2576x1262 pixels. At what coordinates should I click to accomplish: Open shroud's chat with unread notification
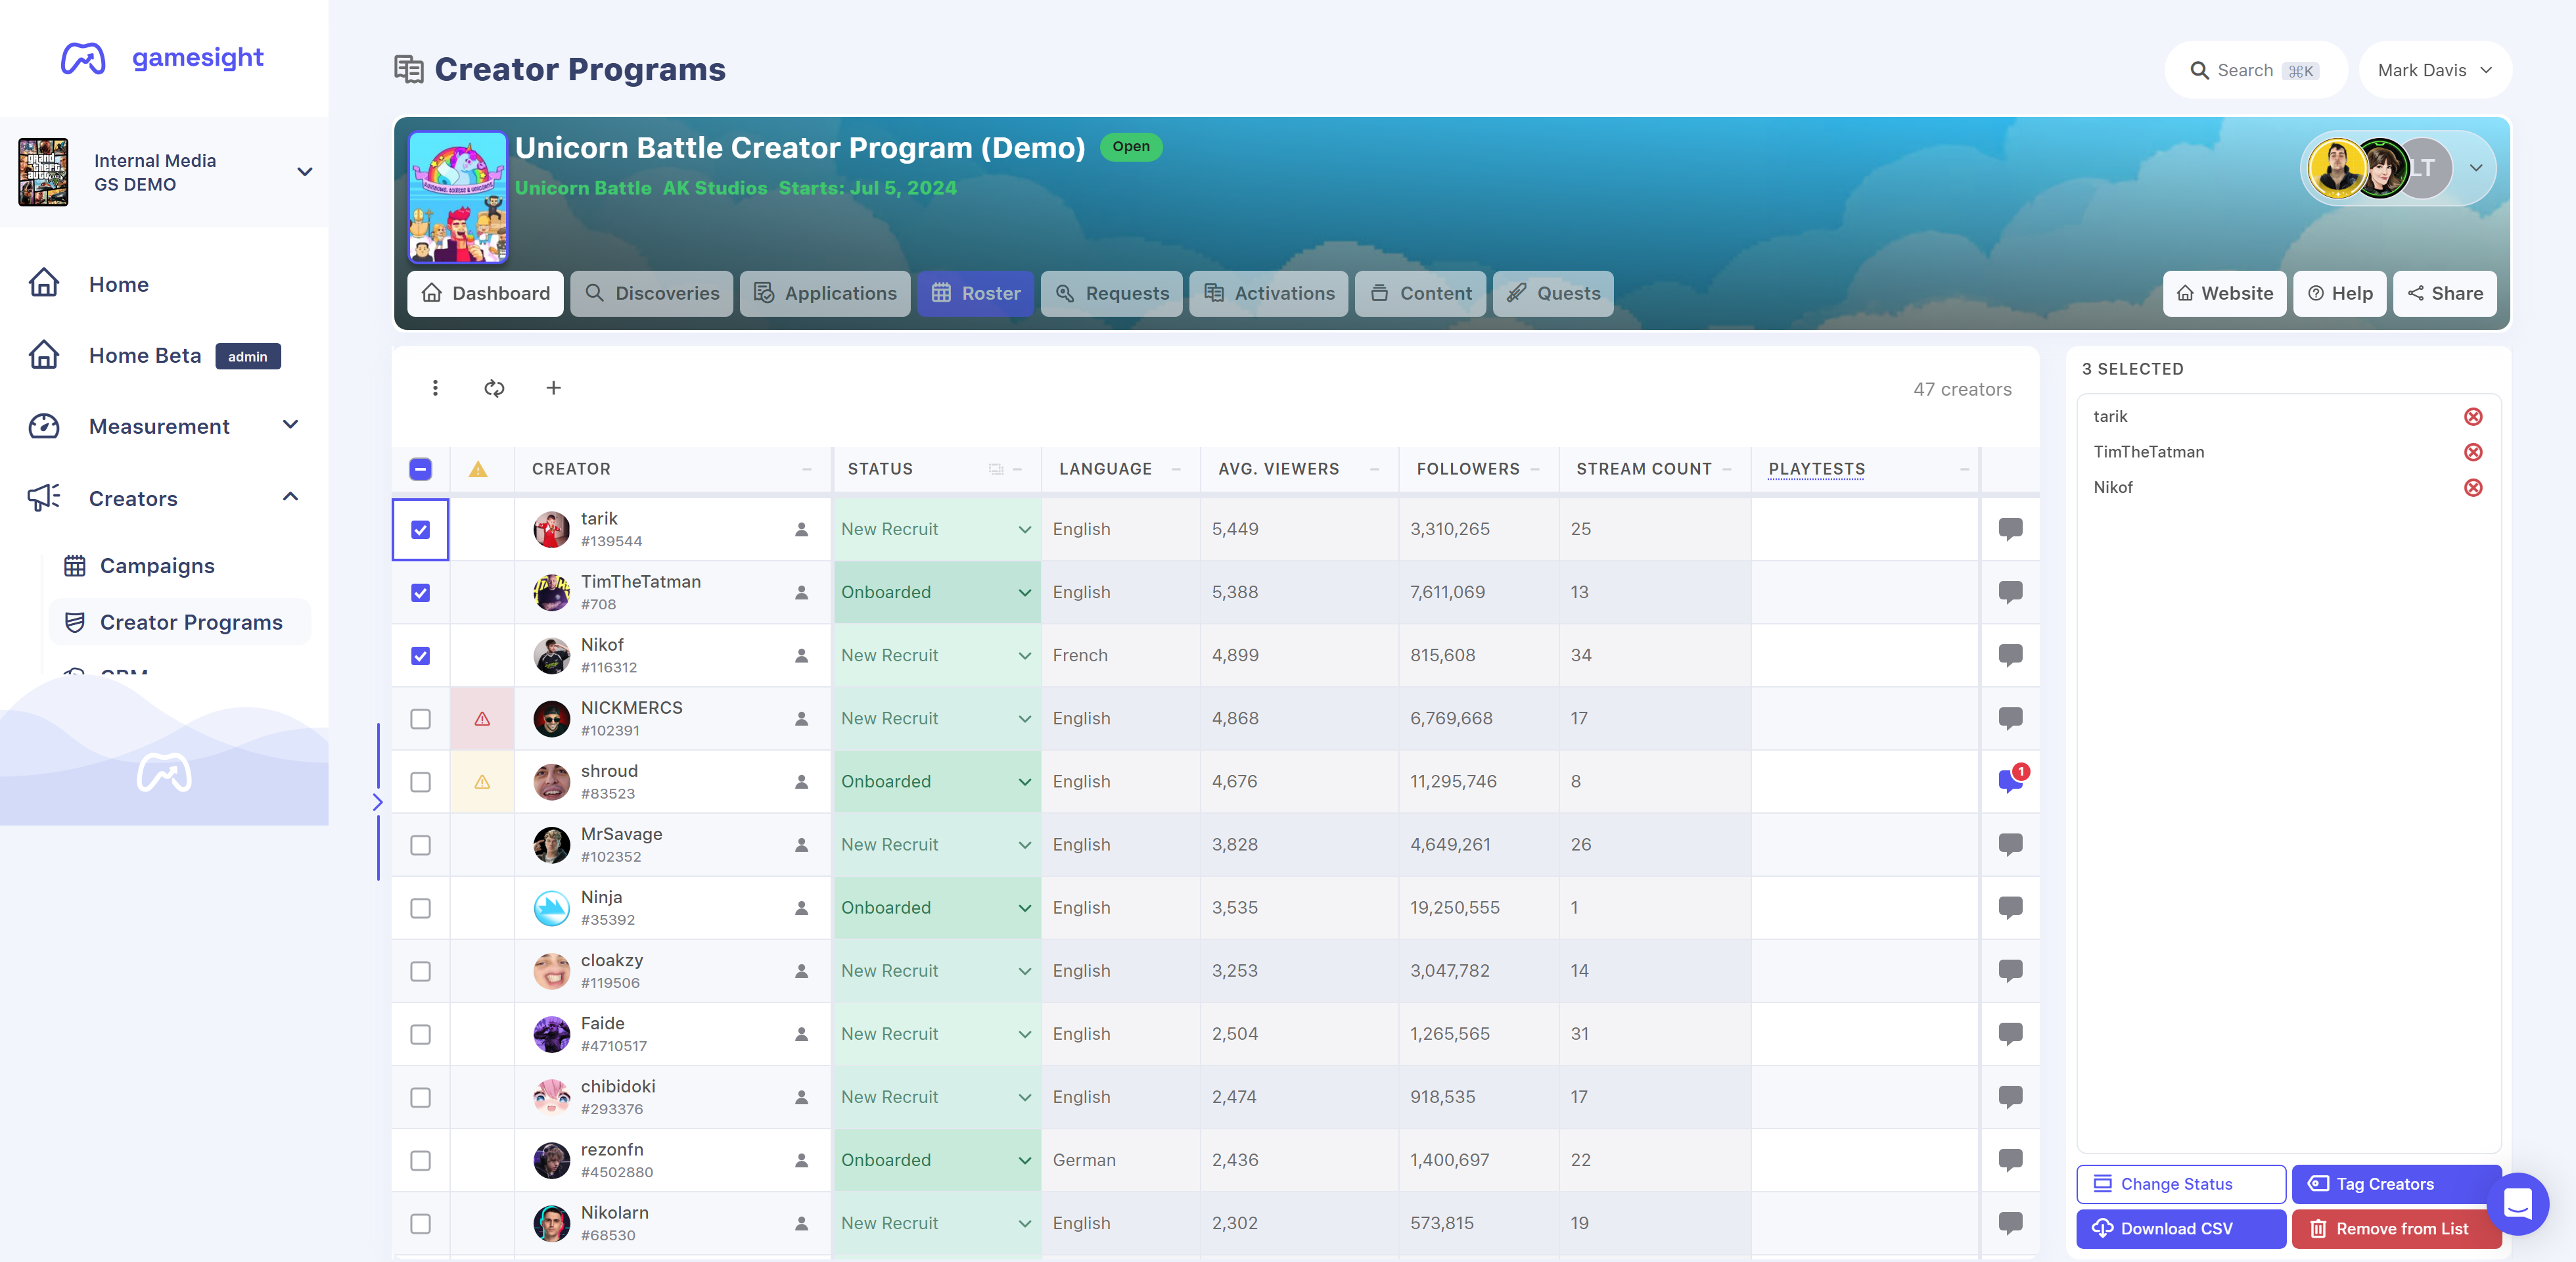[x=2010, y=780]
